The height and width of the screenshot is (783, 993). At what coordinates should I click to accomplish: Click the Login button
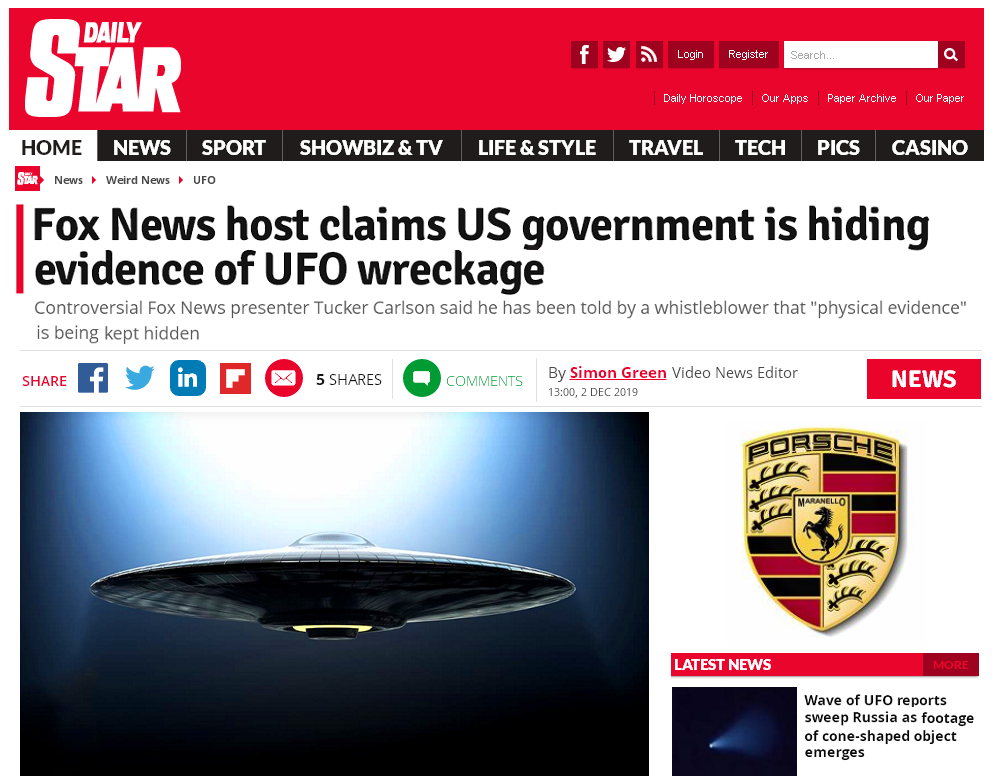coord(690,54)
